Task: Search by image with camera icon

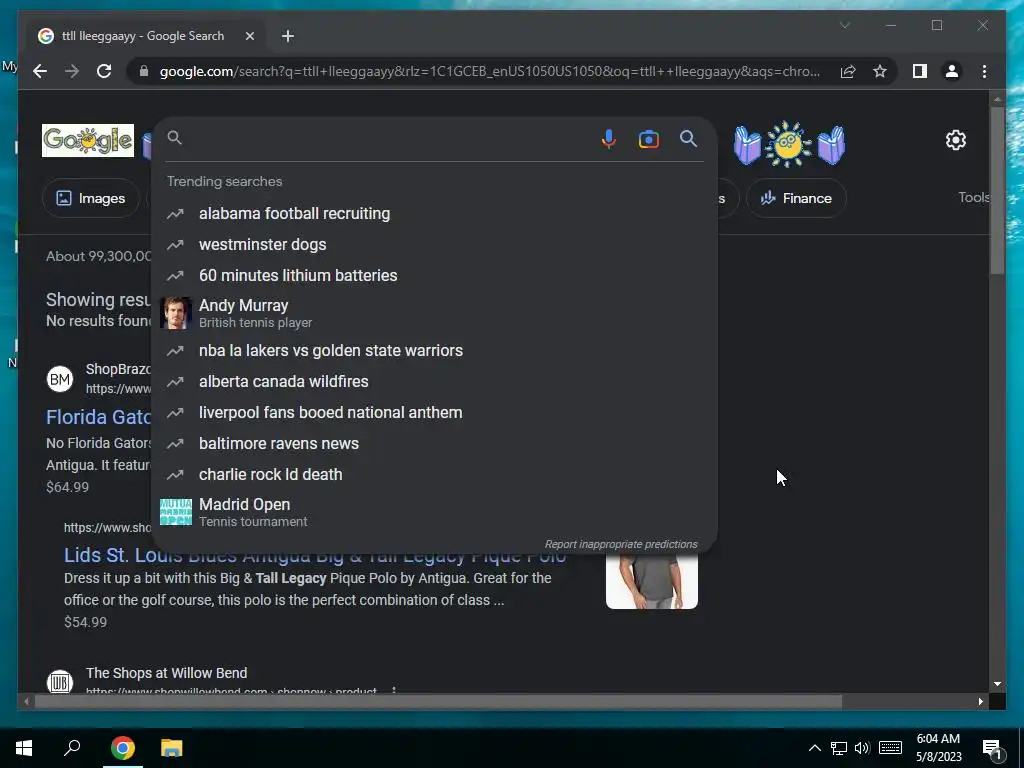Action: pyautogui.click(x=648, y=139)
